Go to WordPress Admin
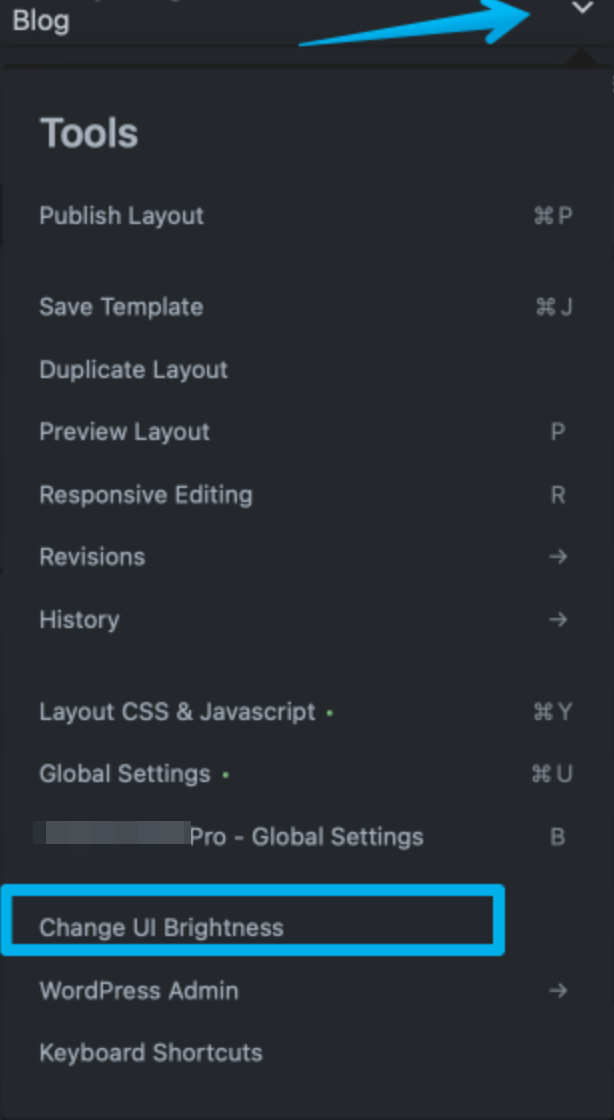614x1120 pixels. [x=138, y=991]
